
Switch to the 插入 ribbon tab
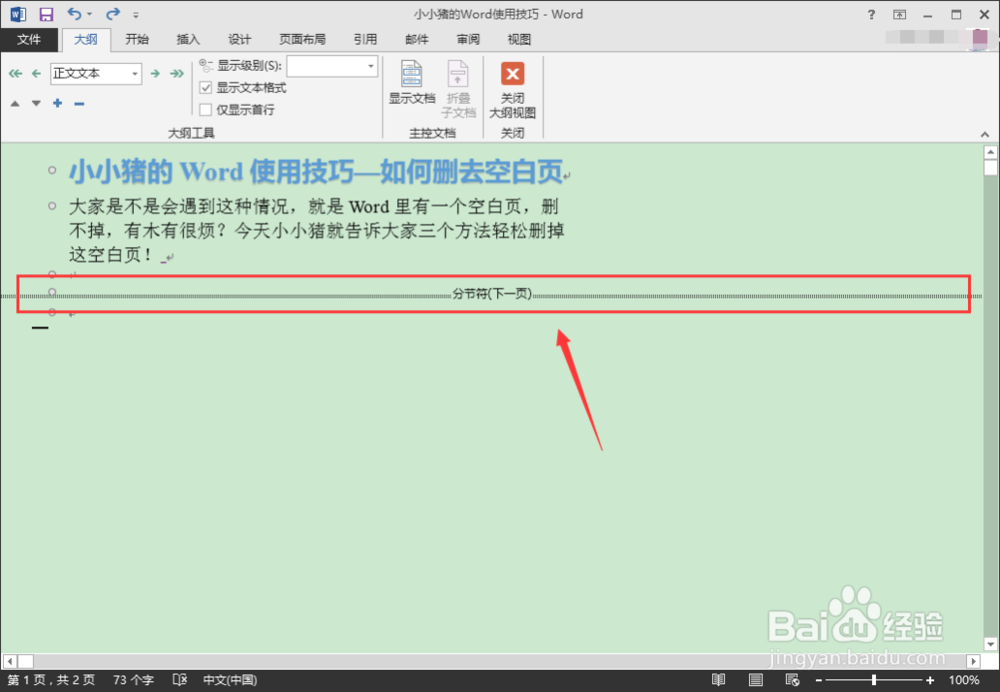tap(188, 39)
